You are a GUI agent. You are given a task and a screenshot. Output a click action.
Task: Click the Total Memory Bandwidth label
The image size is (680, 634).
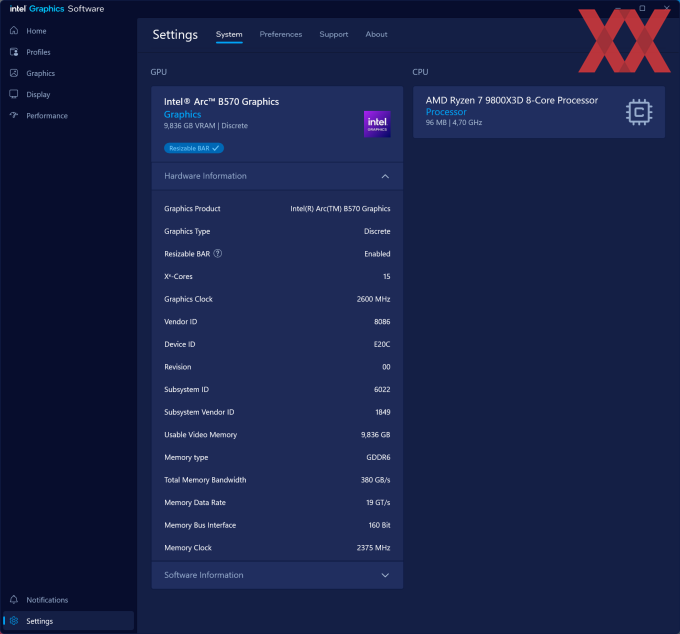tap(205, 480)
